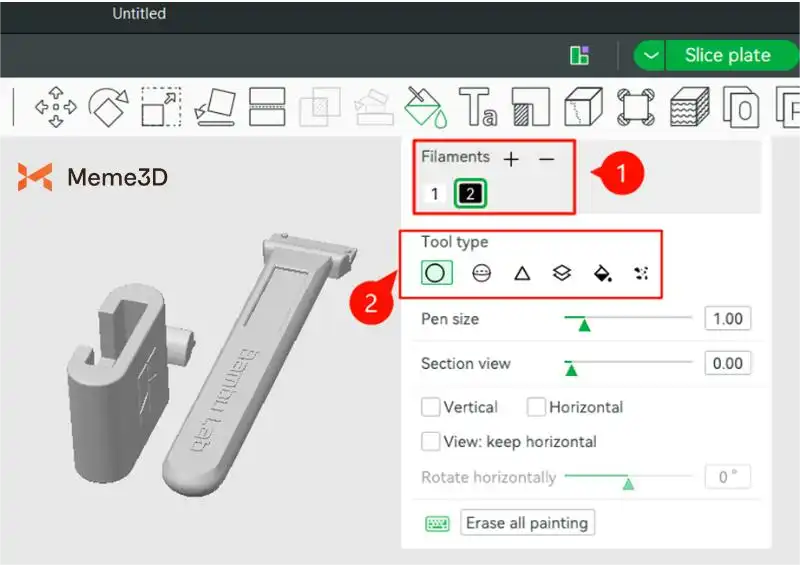Screen dimensions: 800x565
Task: Activate the Lay on Face tool
Action: (214, 105)
